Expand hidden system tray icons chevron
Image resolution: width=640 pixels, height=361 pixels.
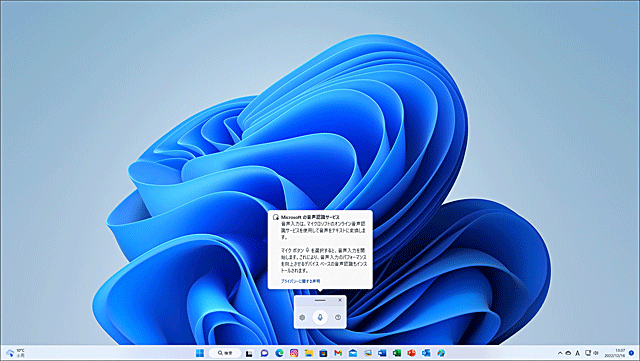[x=560, y=353]
